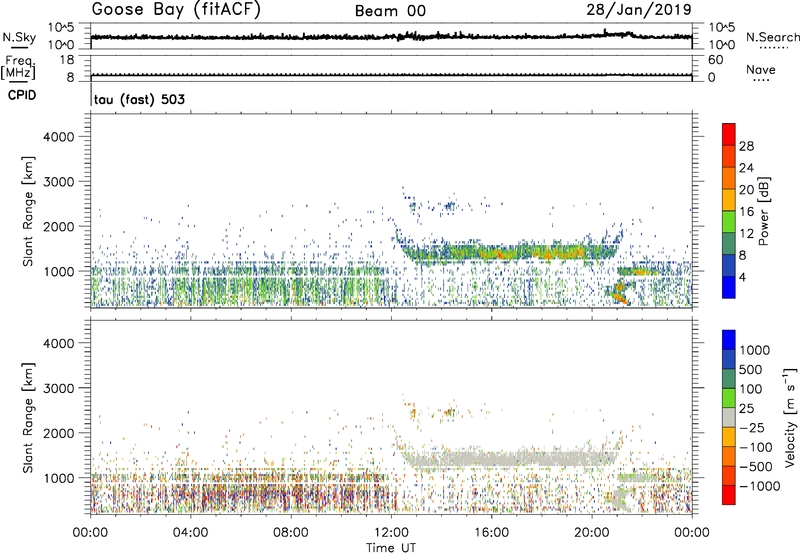Click the power panel "Slant Range [km]" label
The height and width of the screenshot is (554, 800).
[x=29, y=211]
